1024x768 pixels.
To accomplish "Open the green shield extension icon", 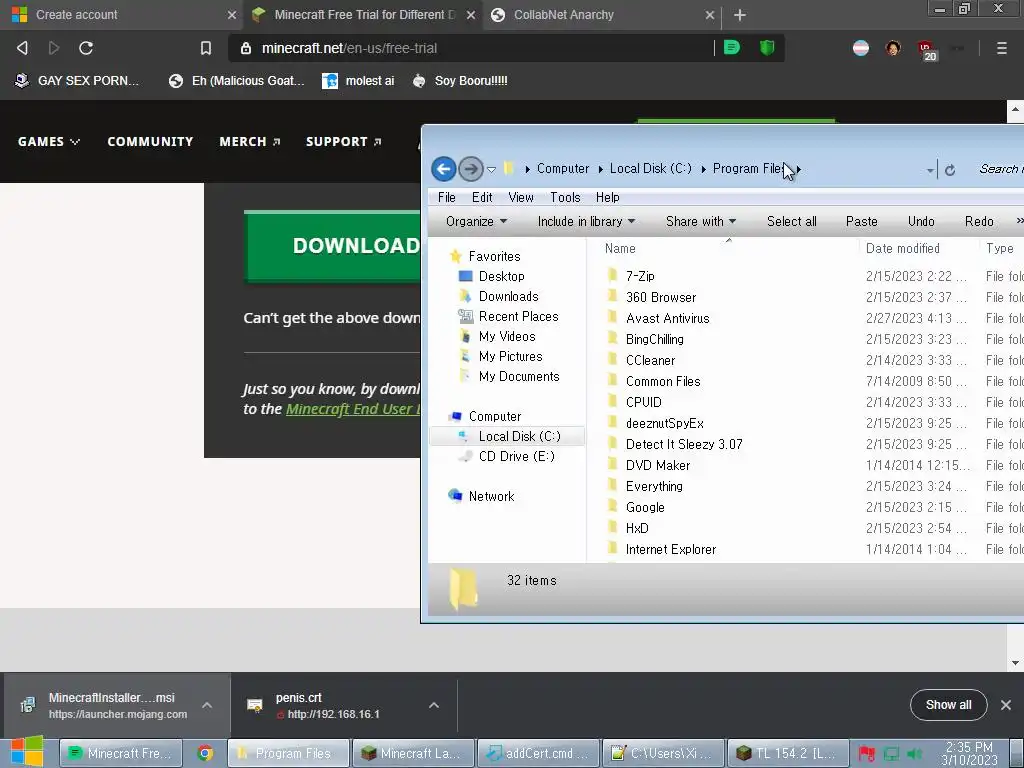I will (x=767, y=48).
